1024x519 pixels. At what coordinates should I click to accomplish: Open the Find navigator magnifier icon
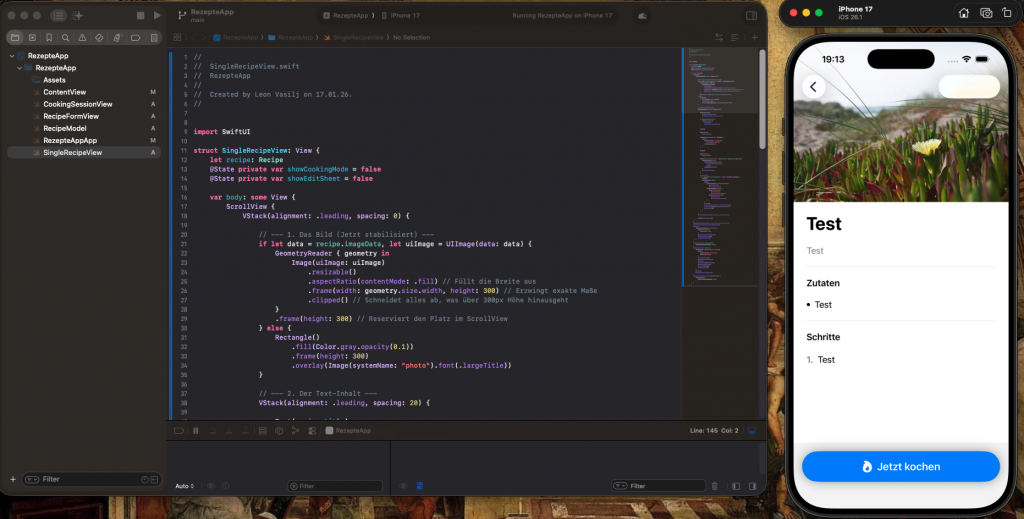pyautogui.click(x=65, y=37)
